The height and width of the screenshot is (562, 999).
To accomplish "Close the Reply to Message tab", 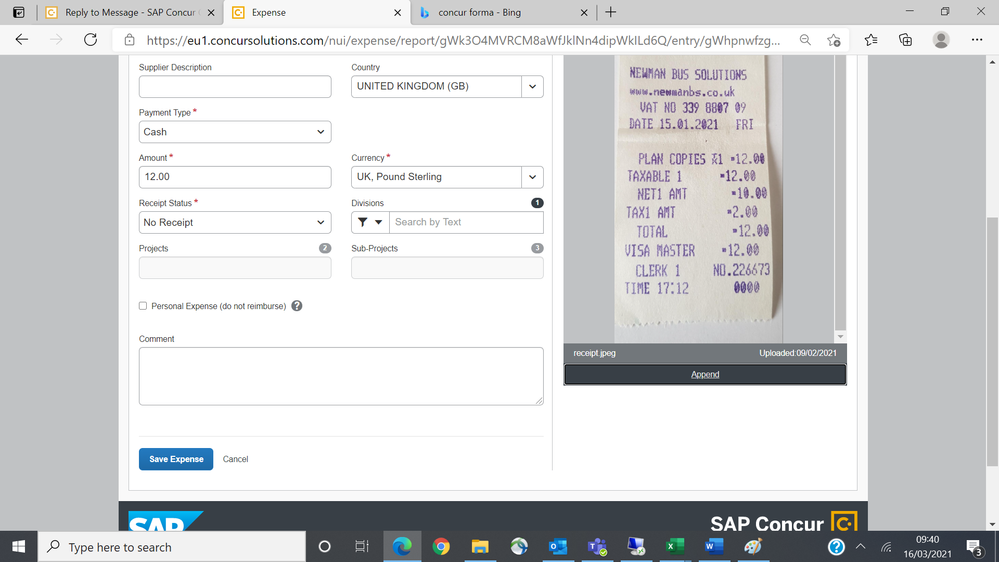I will click(211, 12).
